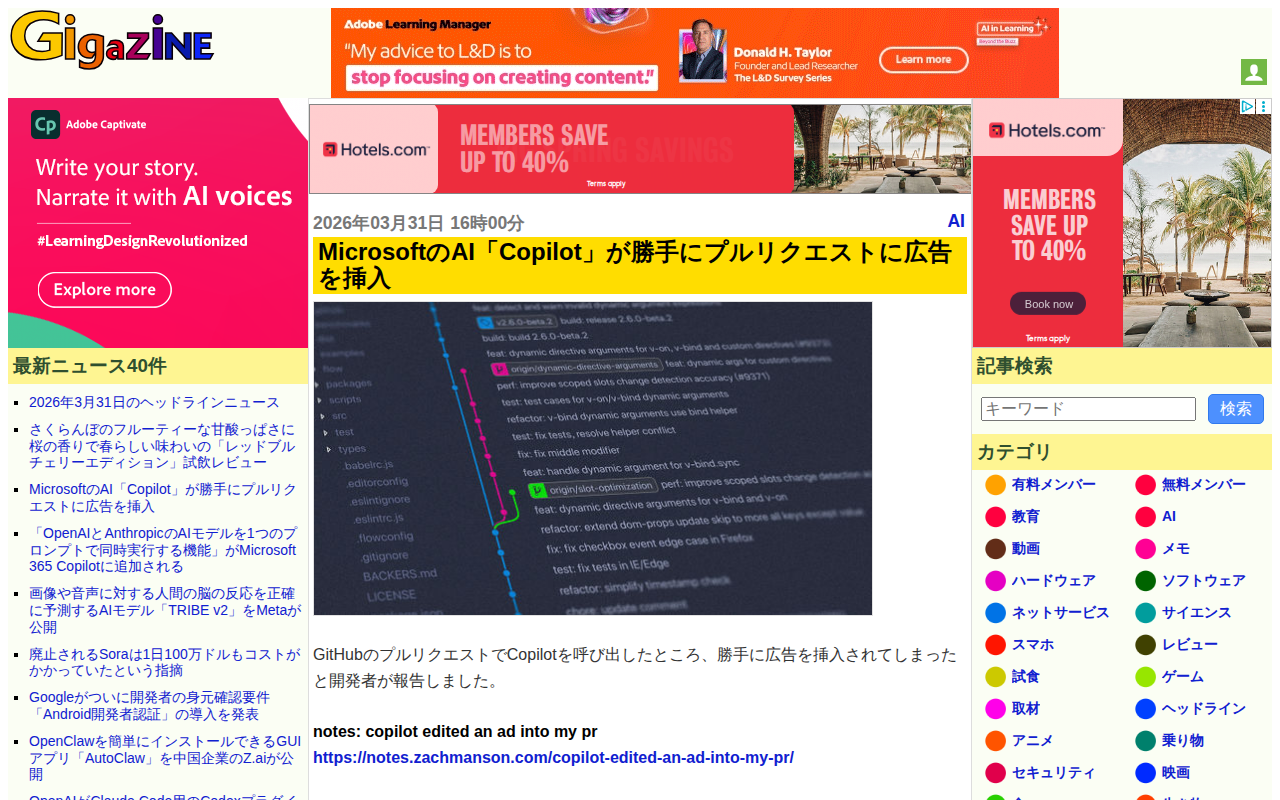This screenshot has width=1280, height=800.
Task: Click the red スマホ category dot
Action: pos(995,645)
